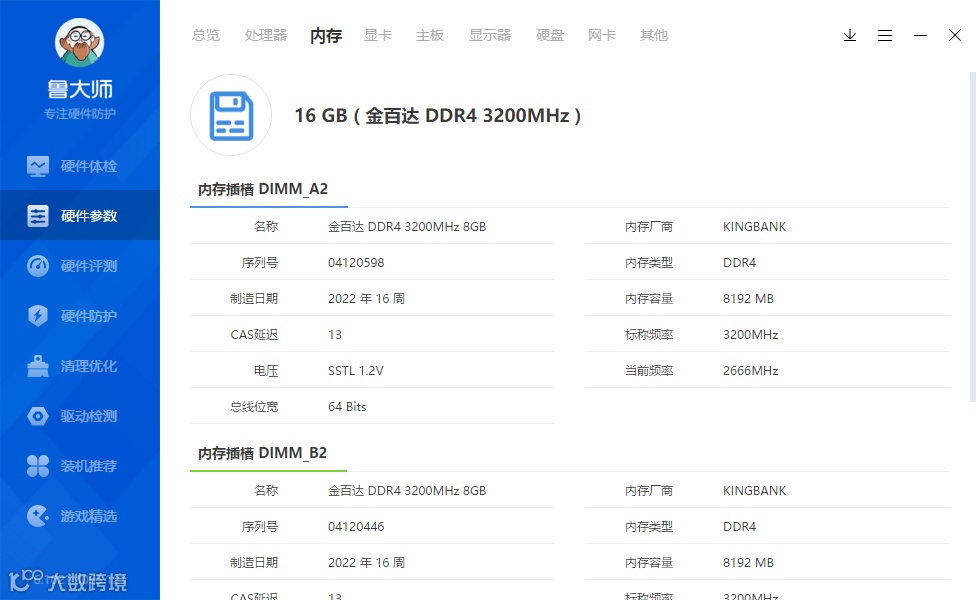Click serial number 04120446

(356, 527)
